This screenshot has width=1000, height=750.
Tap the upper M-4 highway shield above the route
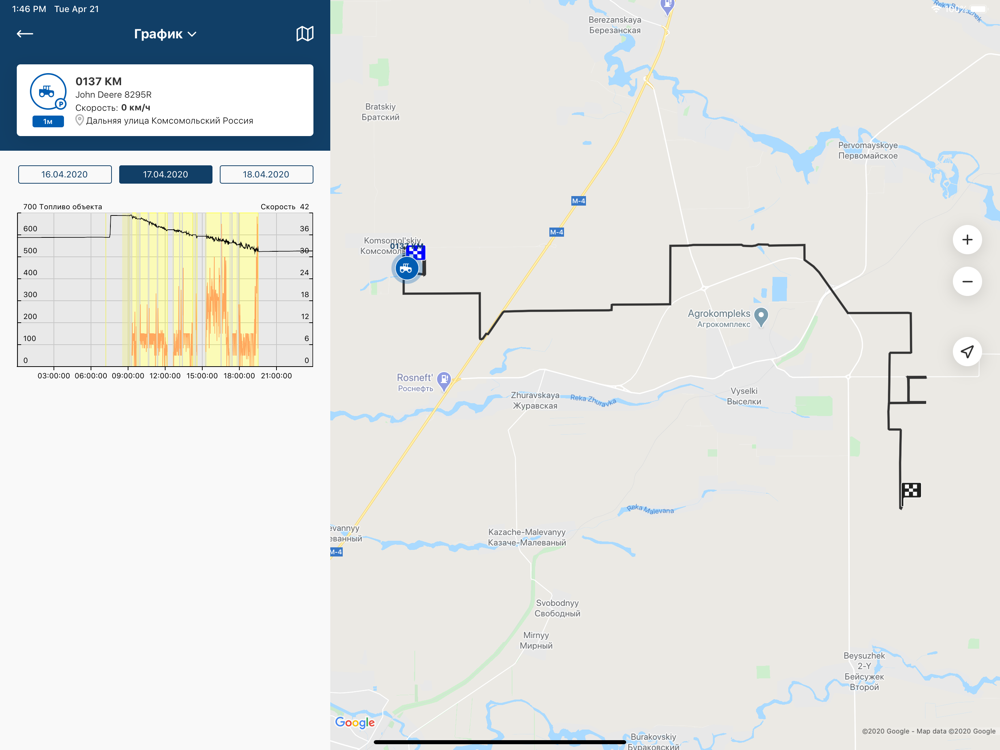coord(578,201)
